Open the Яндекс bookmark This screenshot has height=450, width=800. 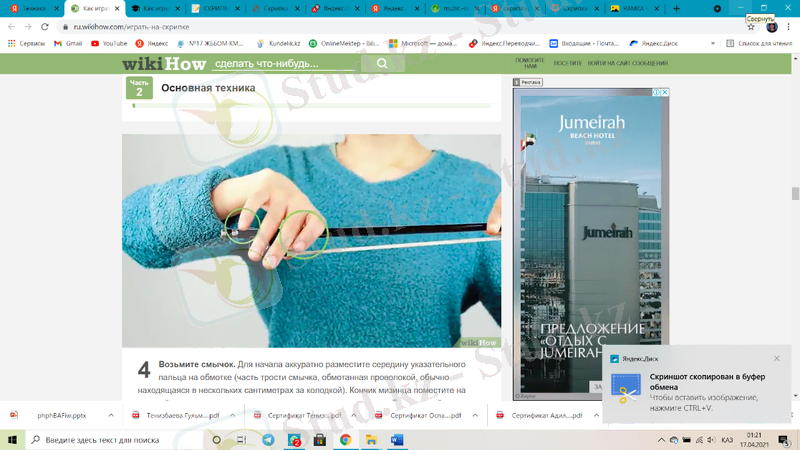pos(152,43)
